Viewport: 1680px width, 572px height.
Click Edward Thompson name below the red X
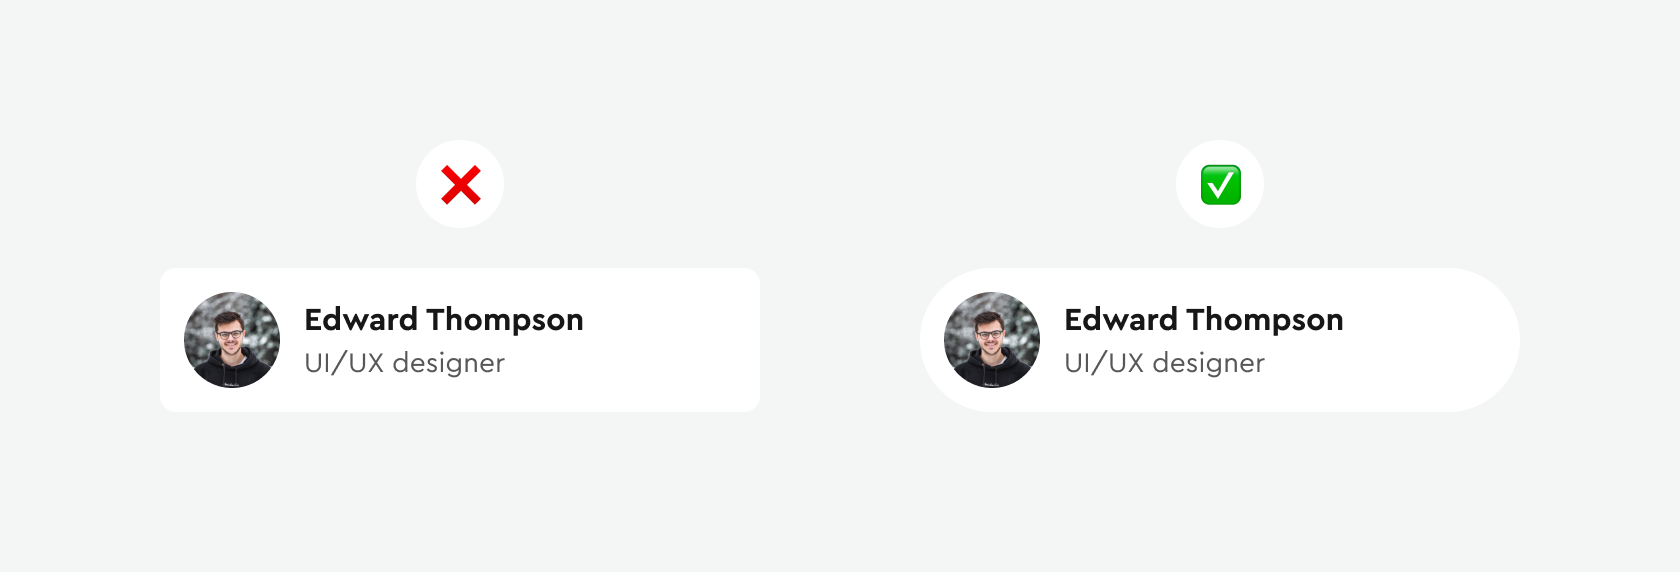(x=444, y=320)
